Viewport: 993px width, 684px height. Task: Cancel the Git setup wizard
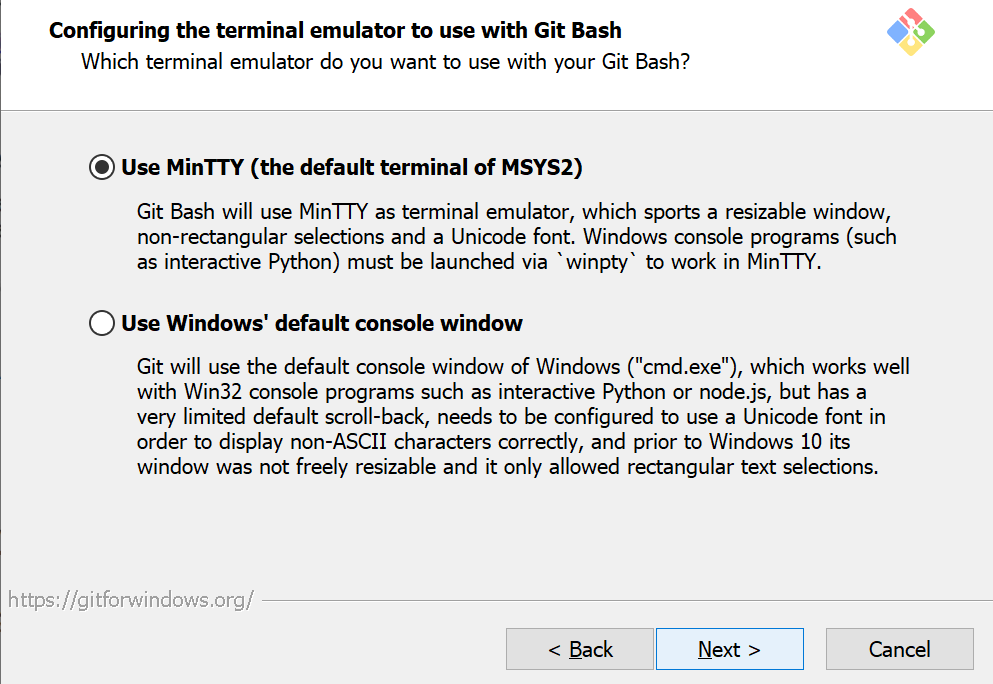pyautogui.click(x=899, y=649)
